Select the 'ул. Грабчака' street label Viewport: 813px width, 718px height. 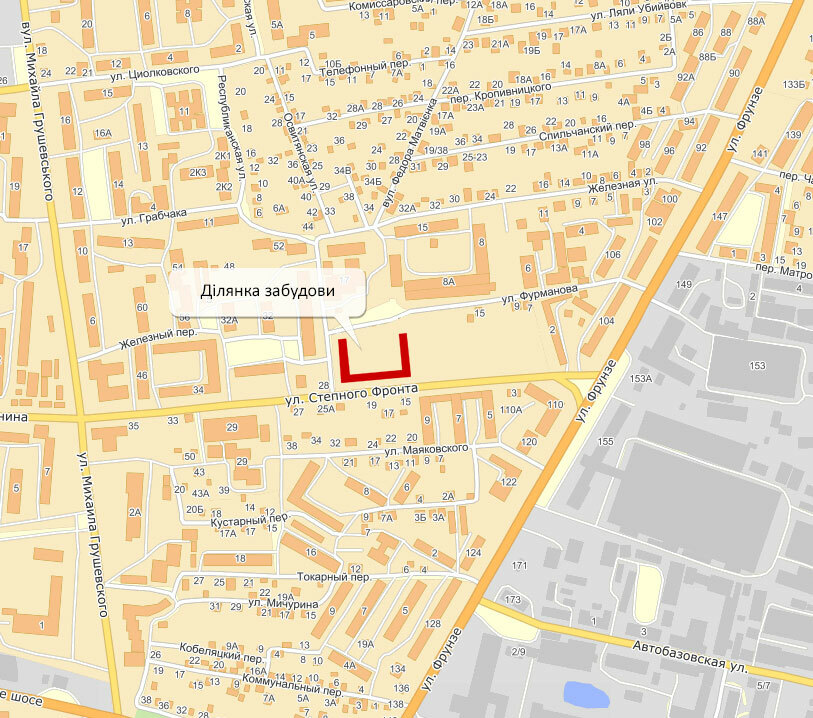153,217
